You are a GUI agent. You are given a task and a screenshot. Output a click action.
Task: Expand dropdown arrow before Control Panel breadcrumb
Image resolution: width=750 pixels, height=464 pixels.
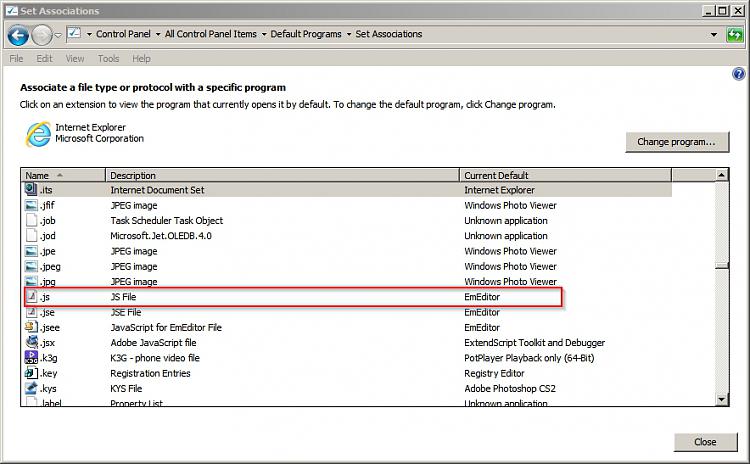click(89, 34)
